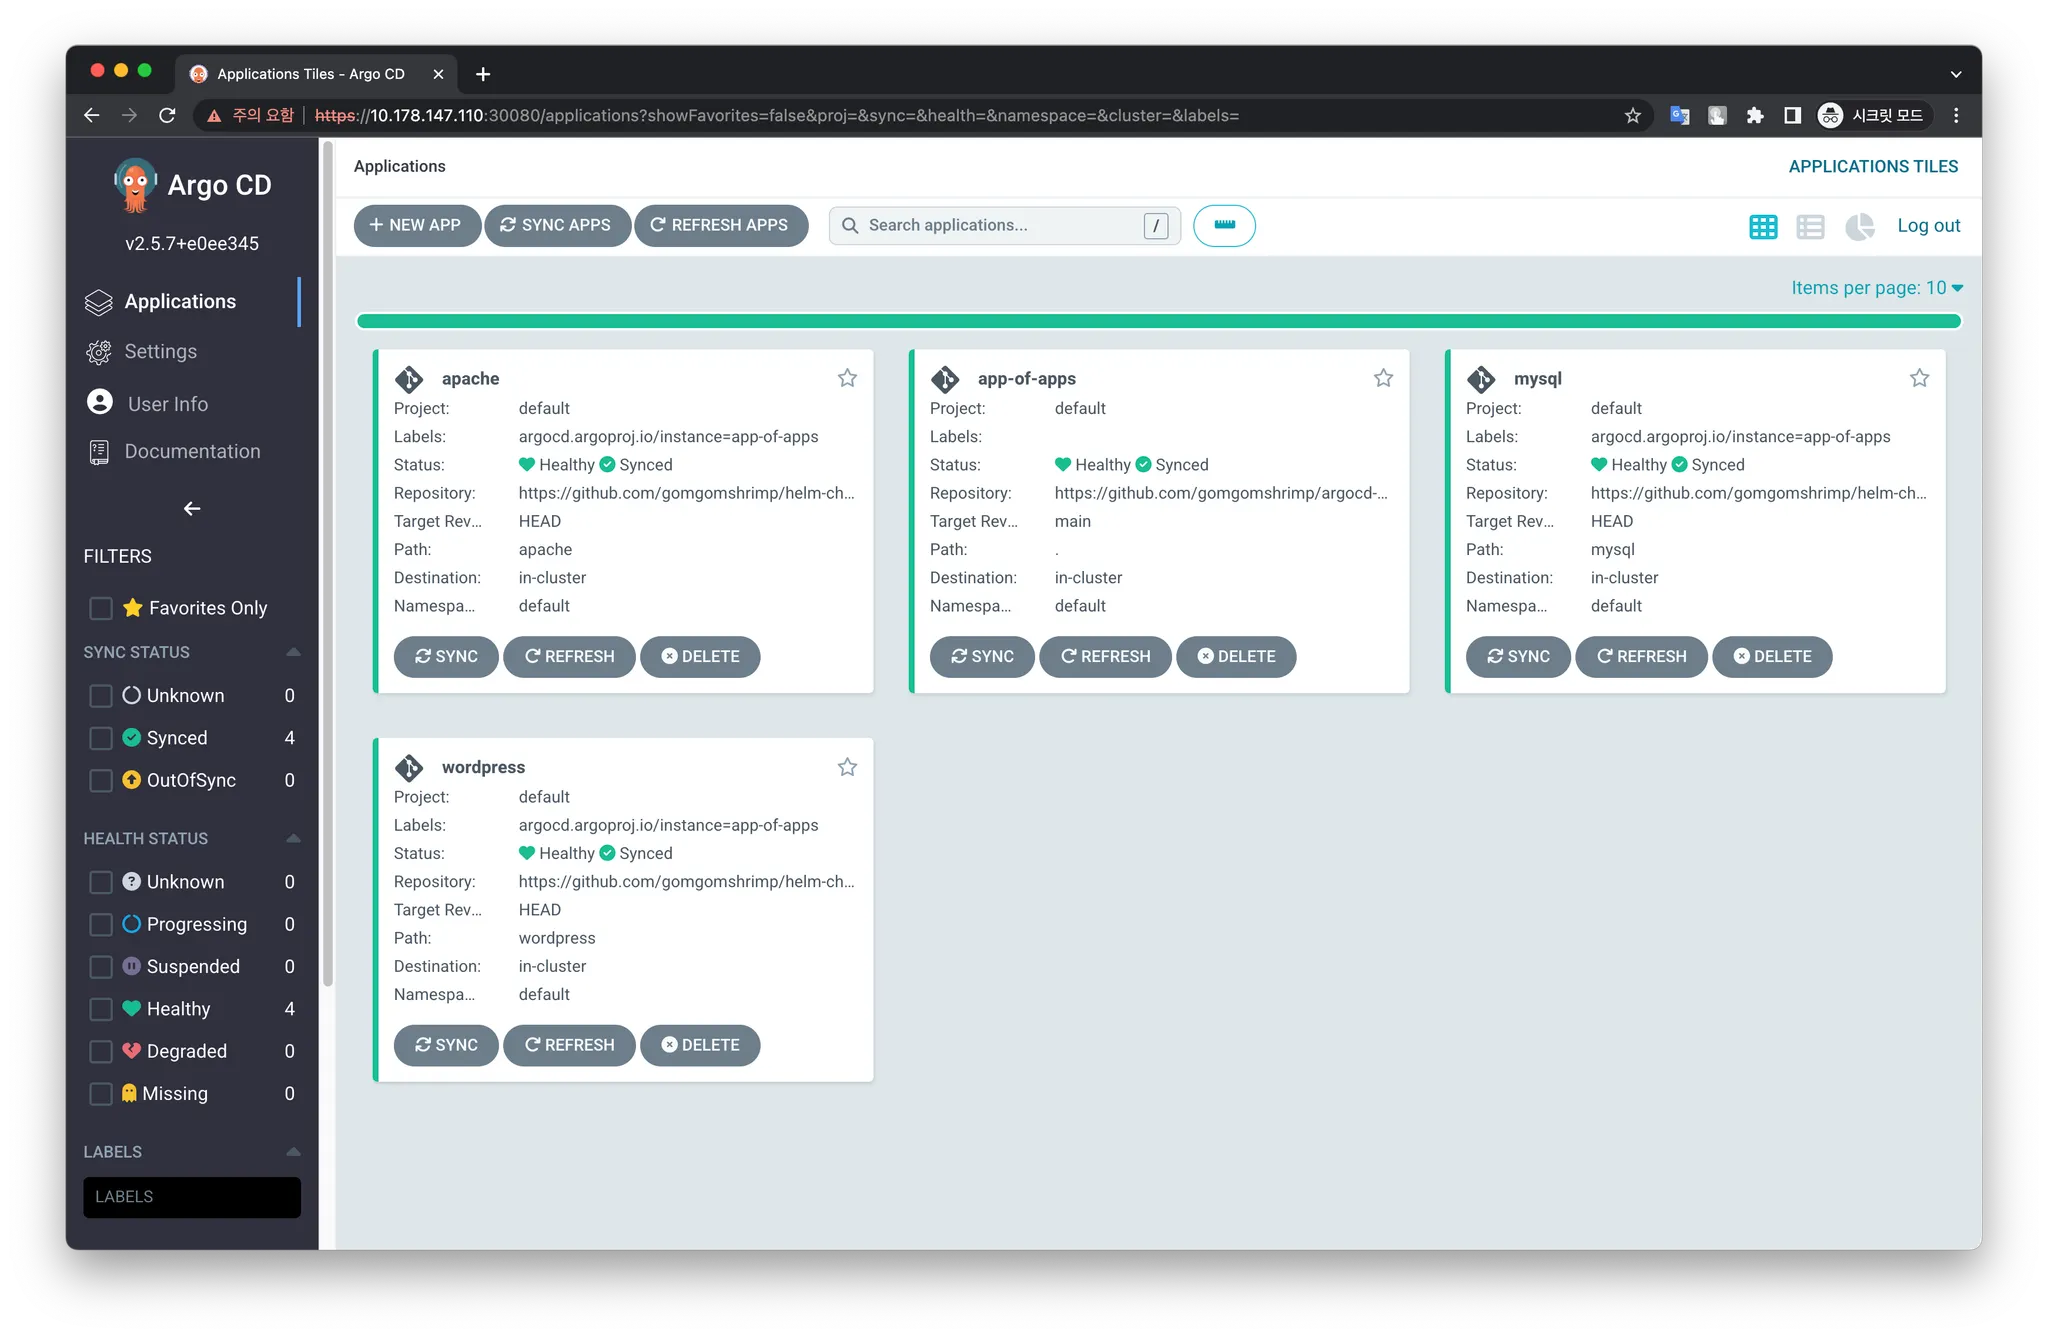The image size is (2048, 1337).
Task: Open the Items per page dropdown
Action: 1876,288
